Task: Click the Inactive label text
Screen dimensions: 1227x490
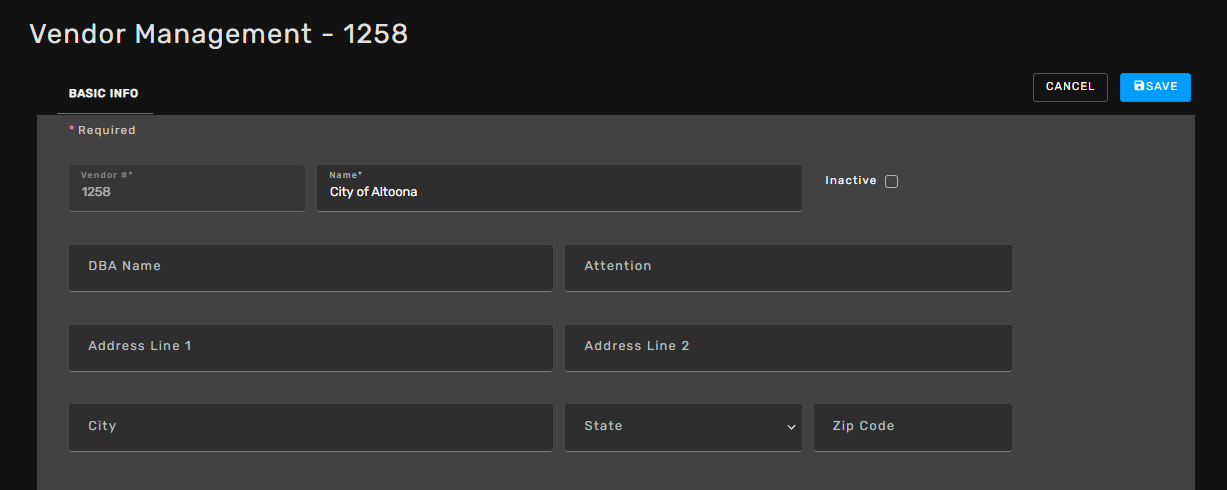Action: click(850, 181)
